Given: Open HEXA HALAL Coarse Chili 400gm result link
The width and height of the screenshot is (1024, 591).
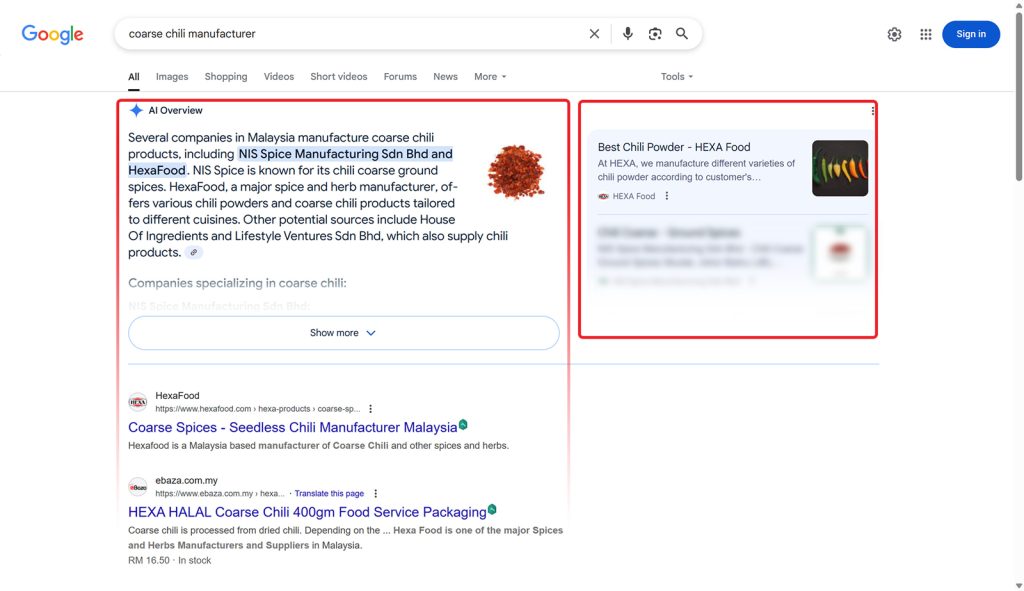Looking at the screenshot, I should click(307, 512).
